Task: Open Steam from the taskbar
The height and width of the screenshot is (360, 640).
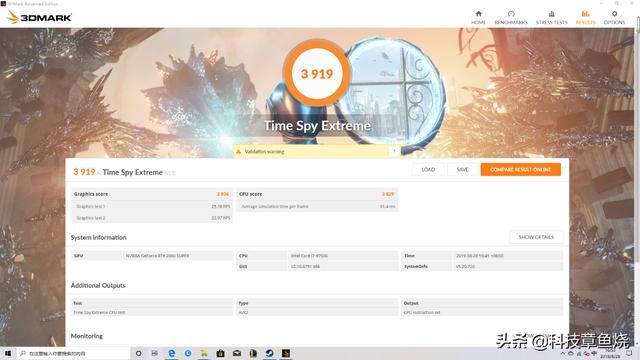Action: click(269, 353)
